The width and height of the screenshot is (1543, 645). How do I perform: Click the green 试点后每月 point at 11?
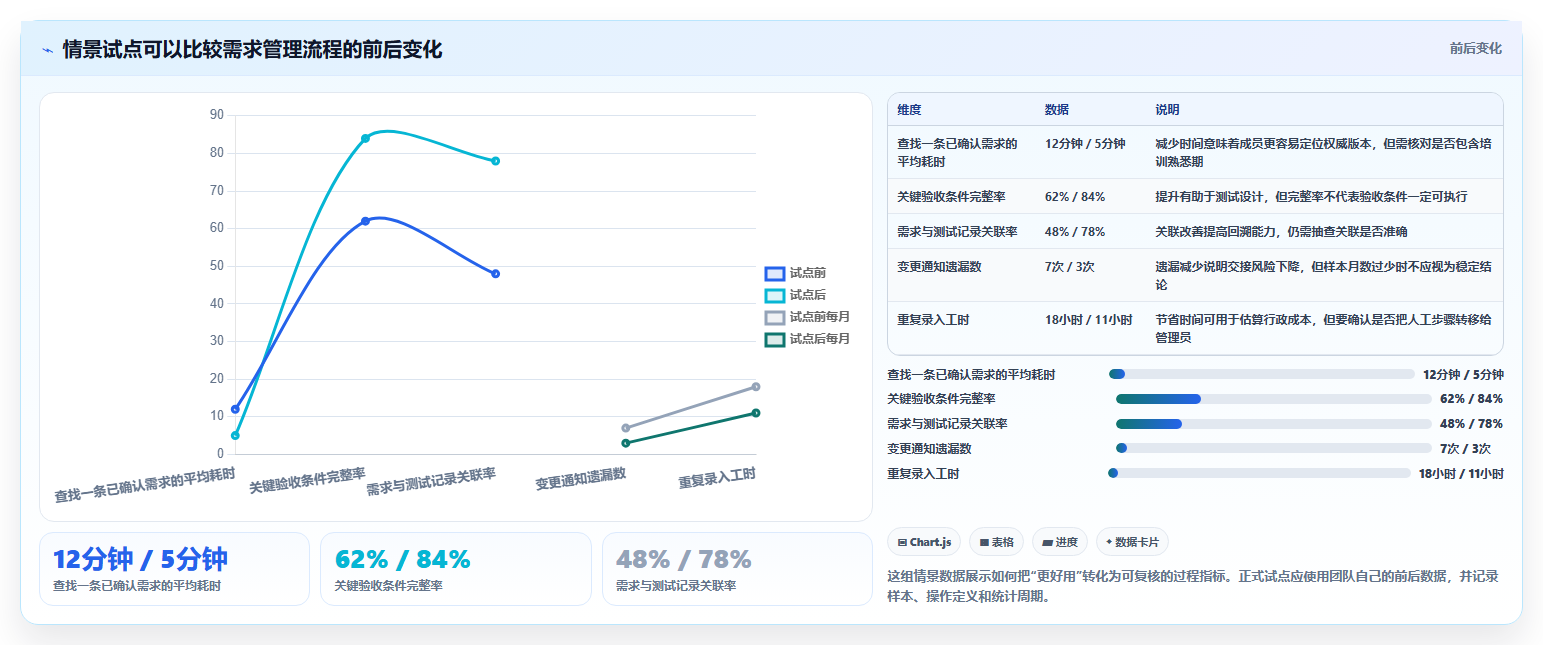[x=756, y=413]
